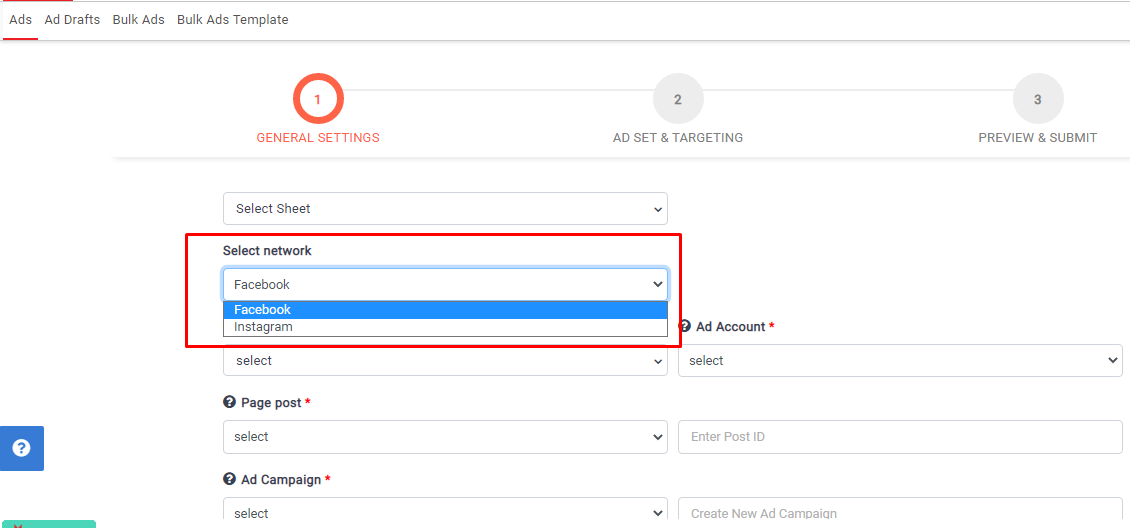Click the blue help question mark button
Image resolution: width=1130 pixels, height=528 pixels.
(x=22, y=448)
